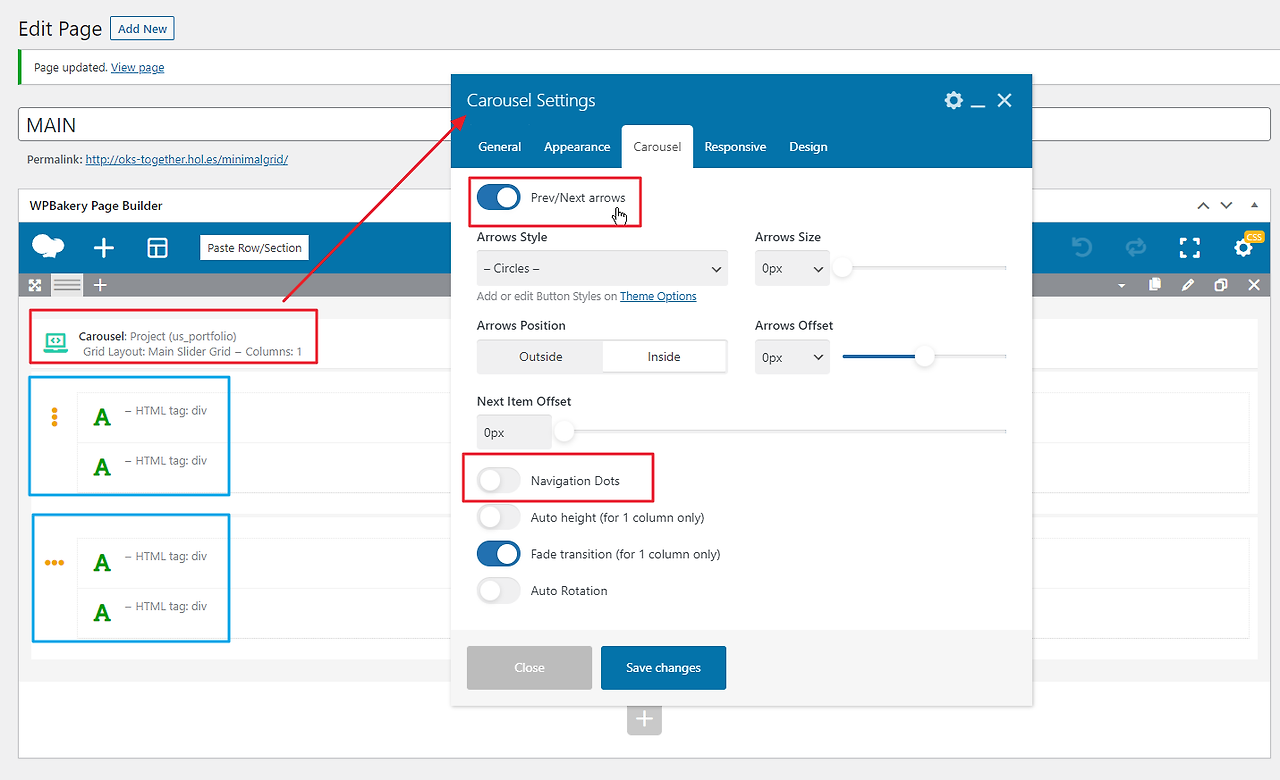
Task: Click the Paste Row/Section button
Action: click(x=254, y=248)
